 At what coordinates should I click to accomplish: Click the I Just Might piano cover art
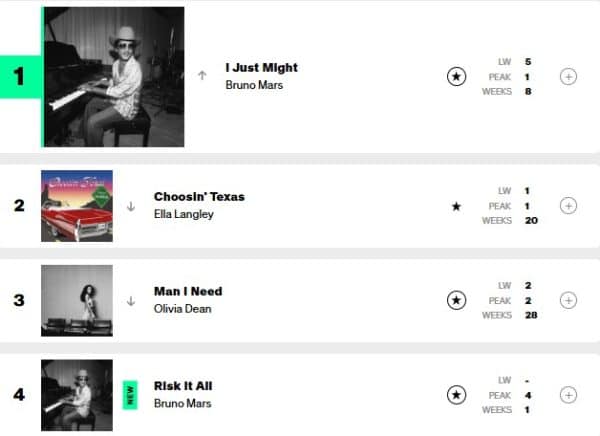[x=114, y=77]
